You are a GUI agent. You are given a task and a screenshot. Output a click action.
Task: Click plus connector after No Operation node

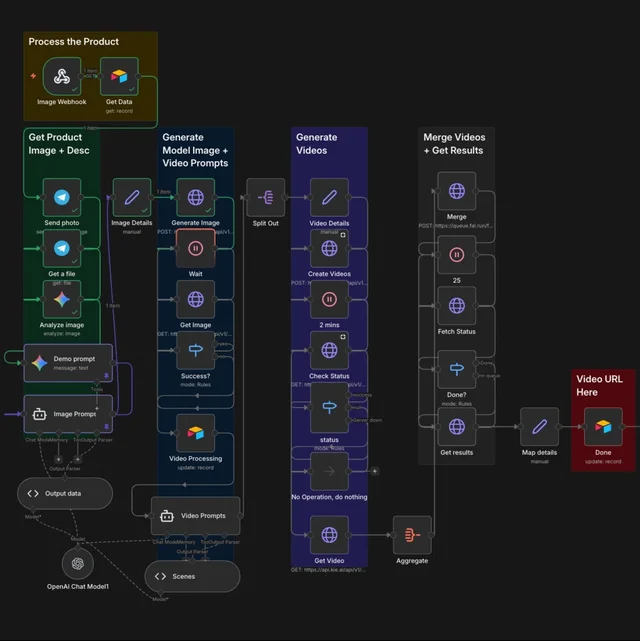click(x=374, y=469)
